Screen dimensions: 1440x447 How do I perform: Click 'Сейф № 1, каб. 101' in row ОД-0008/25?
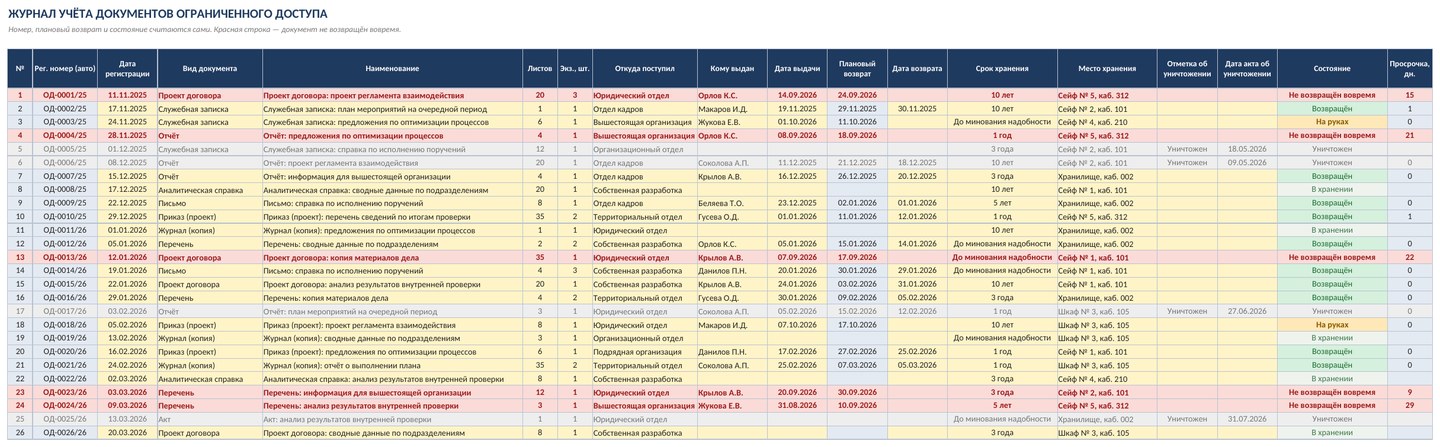click(x=1107, y=189)
